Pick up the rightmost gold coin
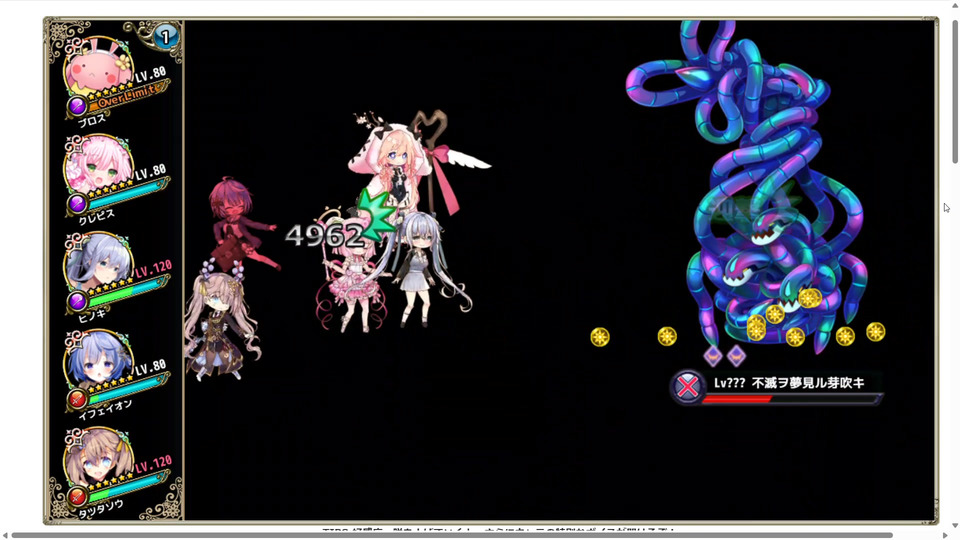This screenshot has height=540, width=960. click(x=876, y=332)
